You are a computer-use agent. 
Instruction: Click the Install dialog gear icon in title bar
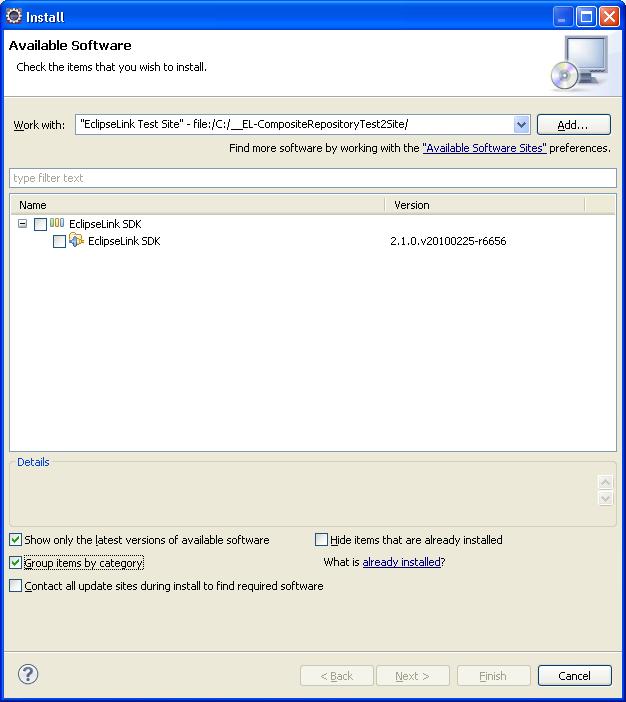pos(14,16)
